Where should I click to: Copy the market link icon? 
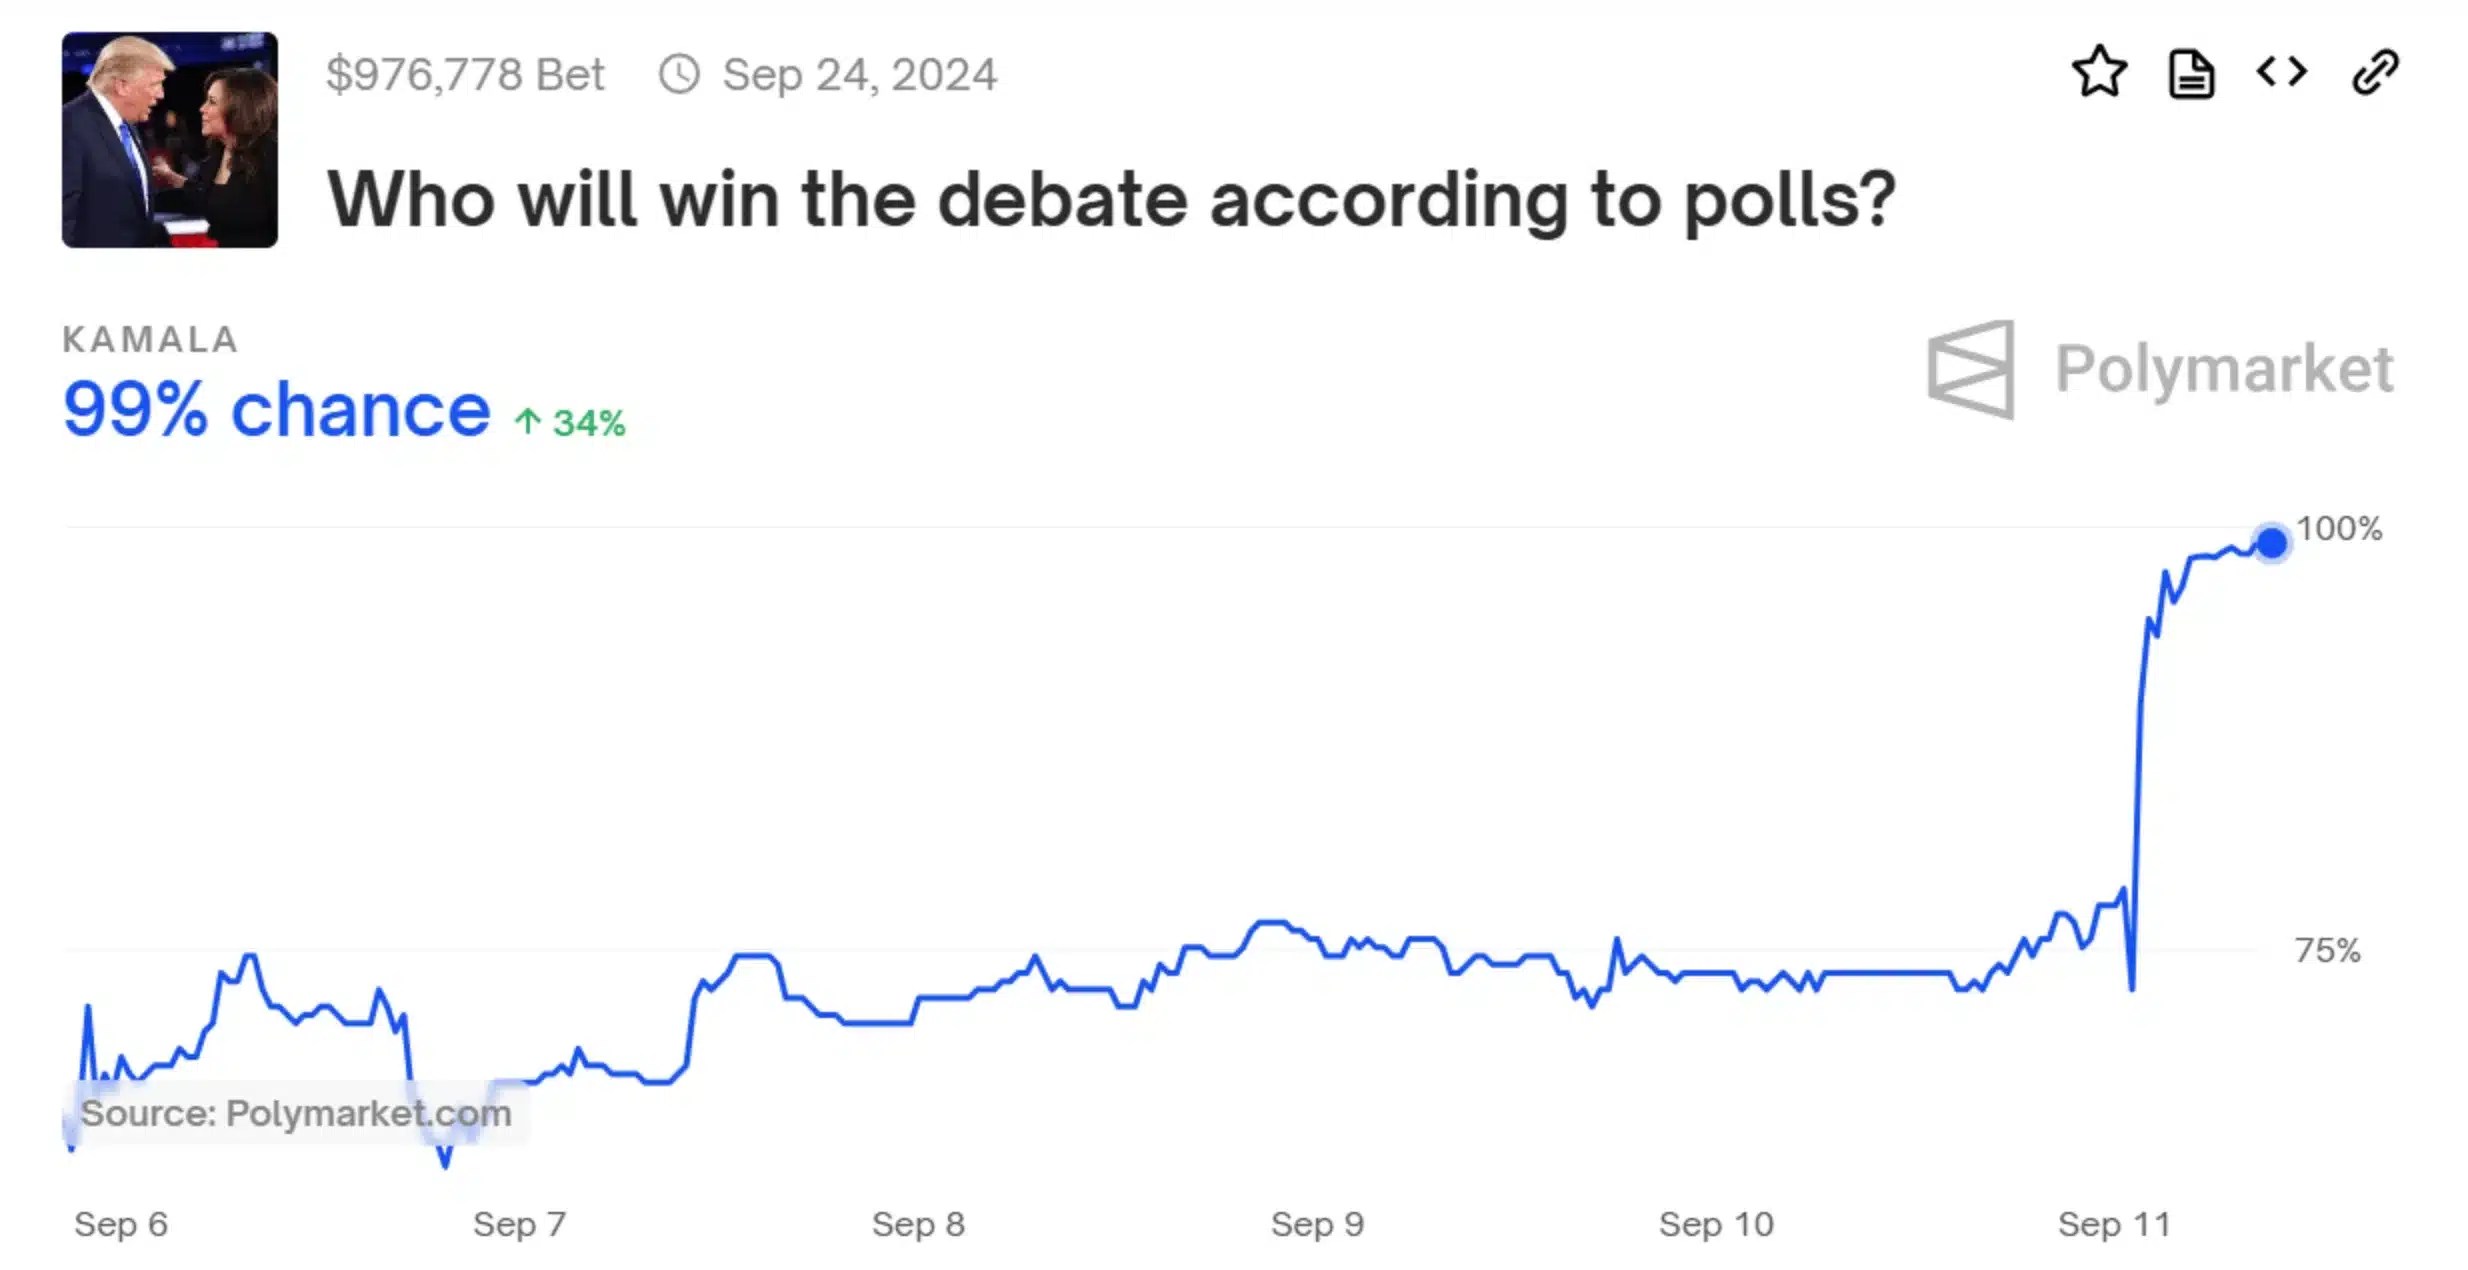(x=2375, y=73)
